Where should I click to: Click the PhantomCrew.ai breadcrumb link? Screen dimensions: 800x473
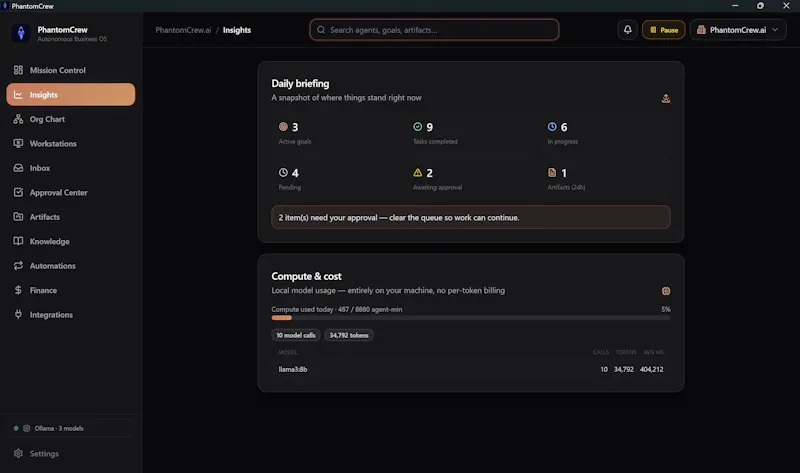(x=183, y=30)
